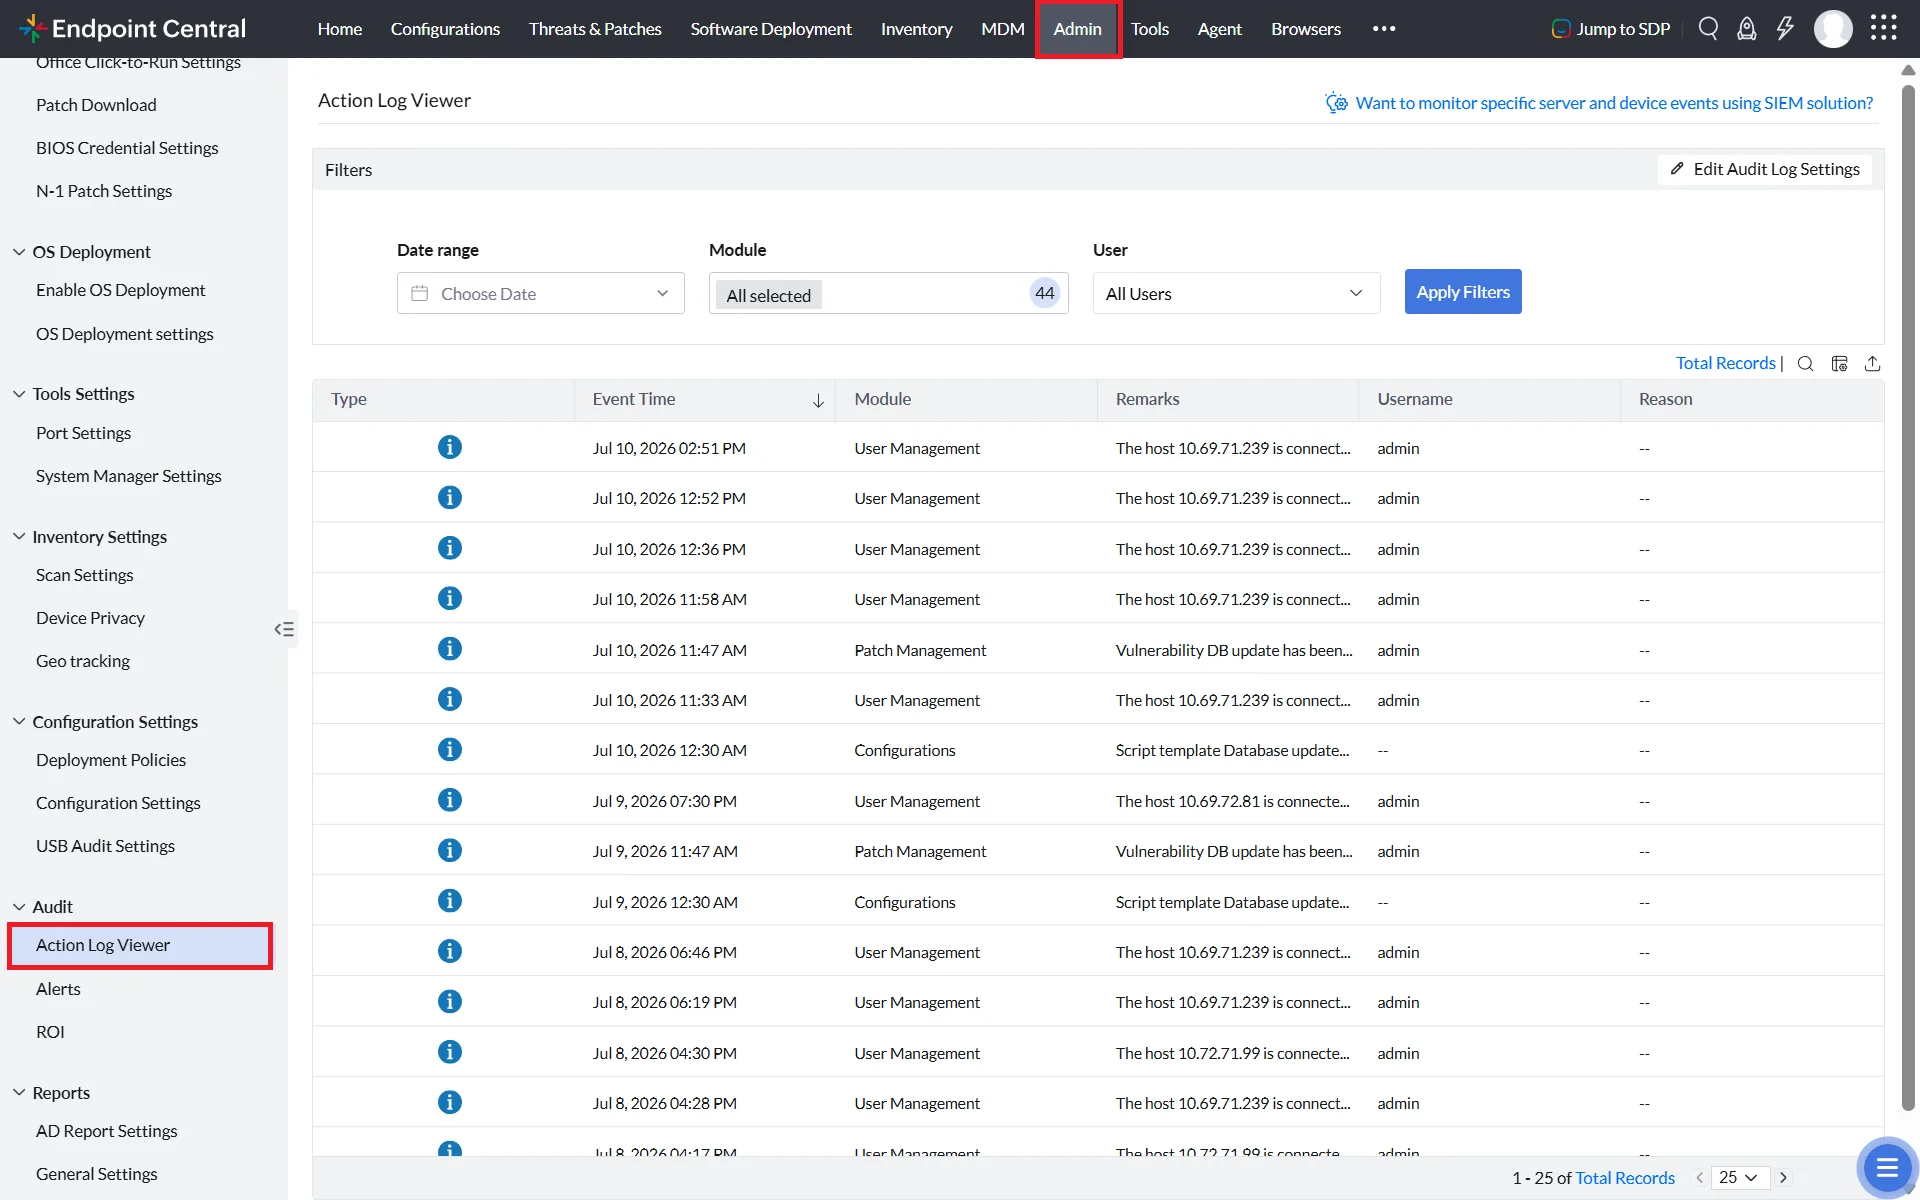Collapse the Audit section
Viewport: 1920px width, 1200px height.
pyautogui.click(x=19, y=907)
